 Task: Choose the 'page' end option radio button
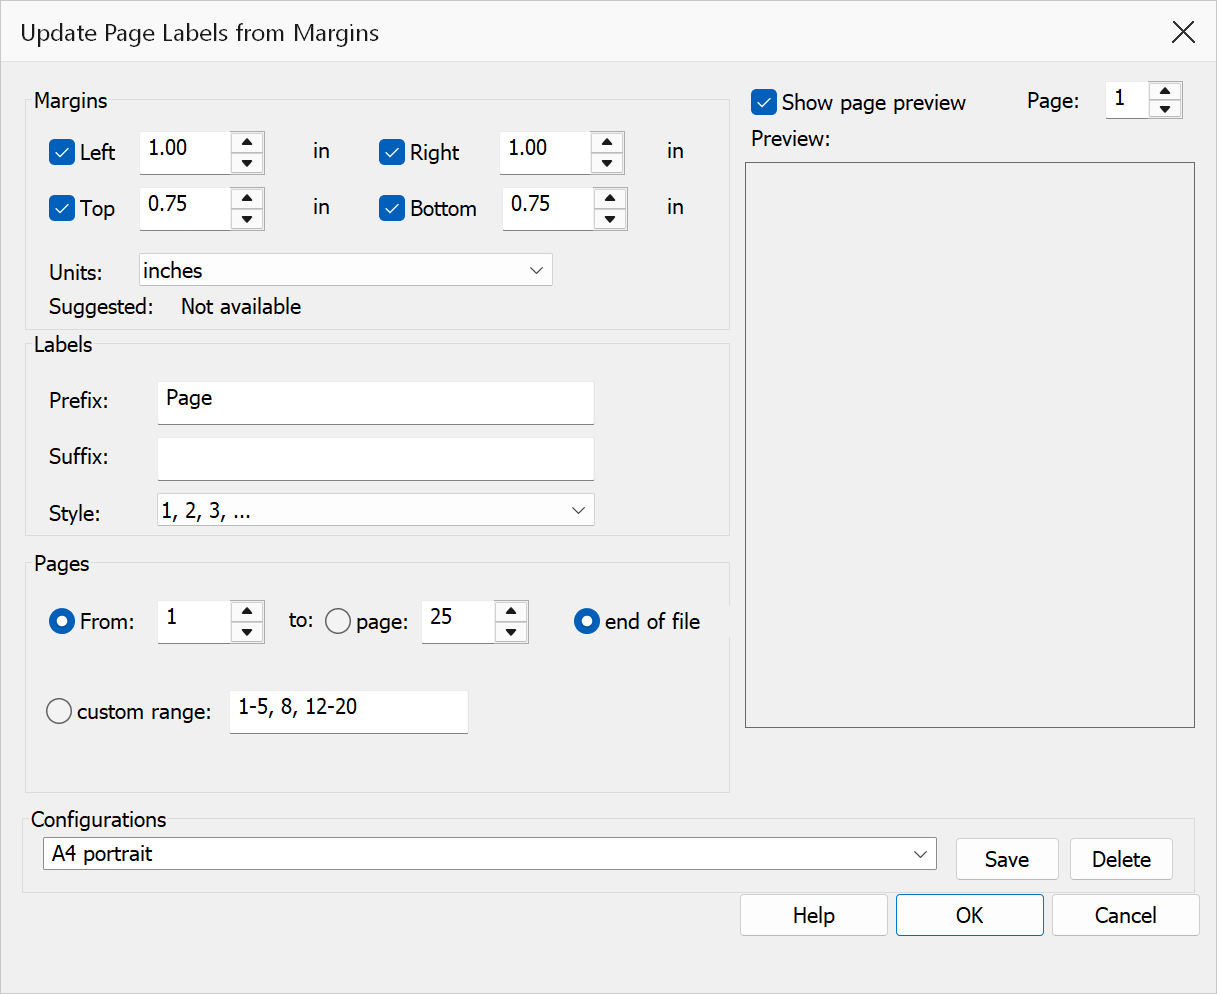click(x=338, y=621)
